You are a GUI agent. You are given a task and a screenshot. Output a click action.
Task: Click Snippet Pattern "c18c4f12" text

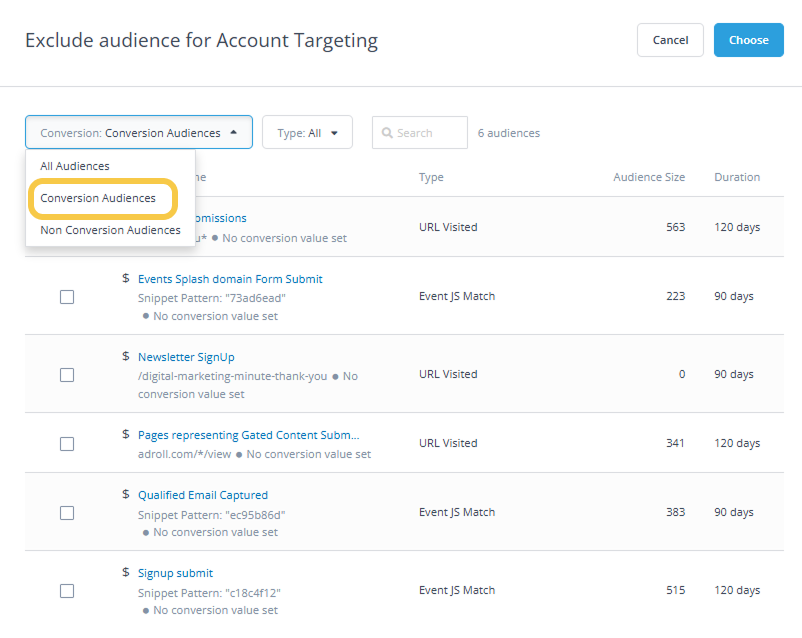click(209, 593)
